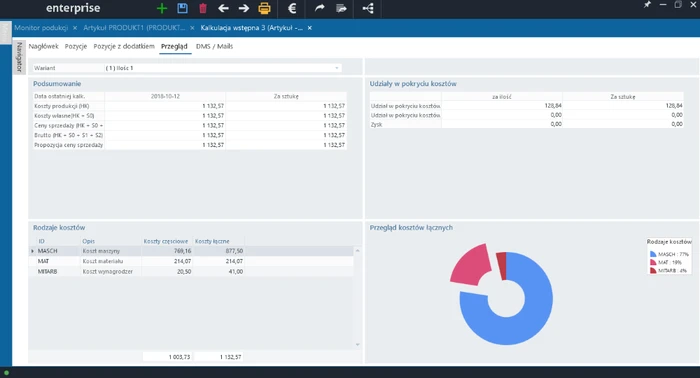Select the MASCH row indicator arrow
This screenshot has width=700, height=378.
(x=32, y=251)
